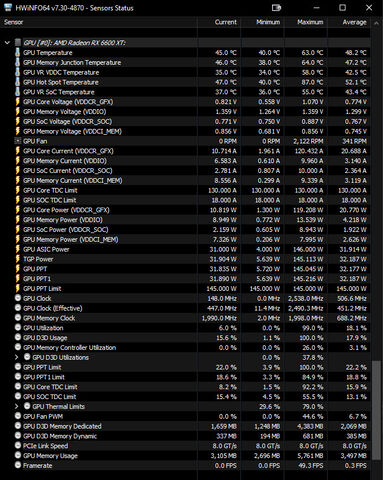Collapse the AMD Radeon RX 6600 XT group

click(7, 43)
